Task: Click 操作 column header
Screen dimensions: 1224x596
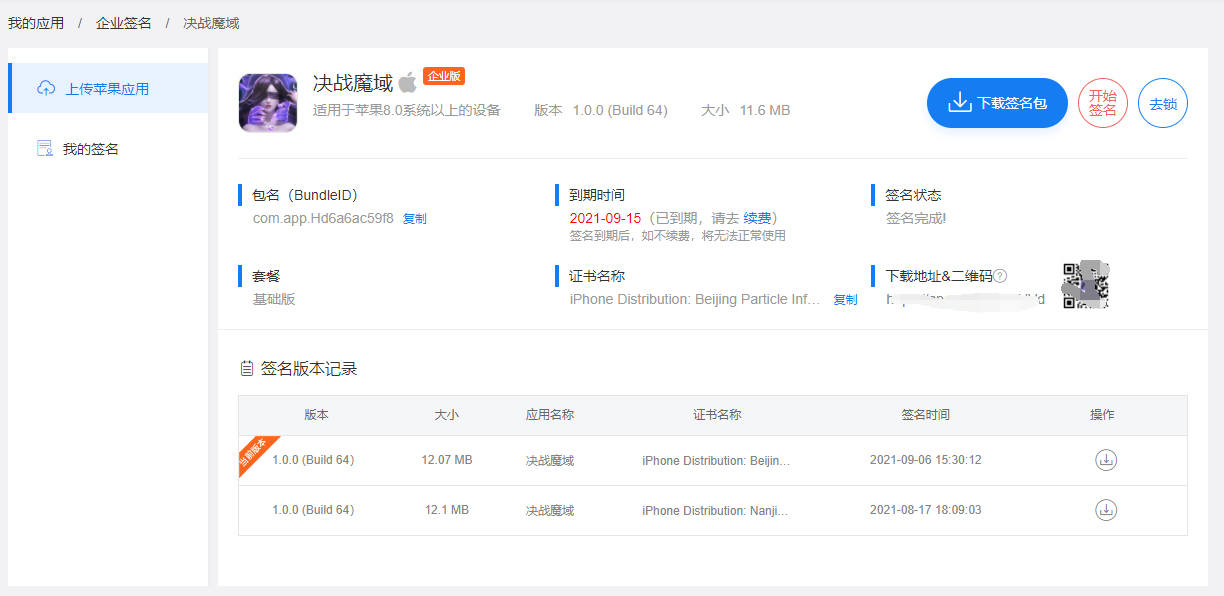Action: click(x=1102, y=414)
